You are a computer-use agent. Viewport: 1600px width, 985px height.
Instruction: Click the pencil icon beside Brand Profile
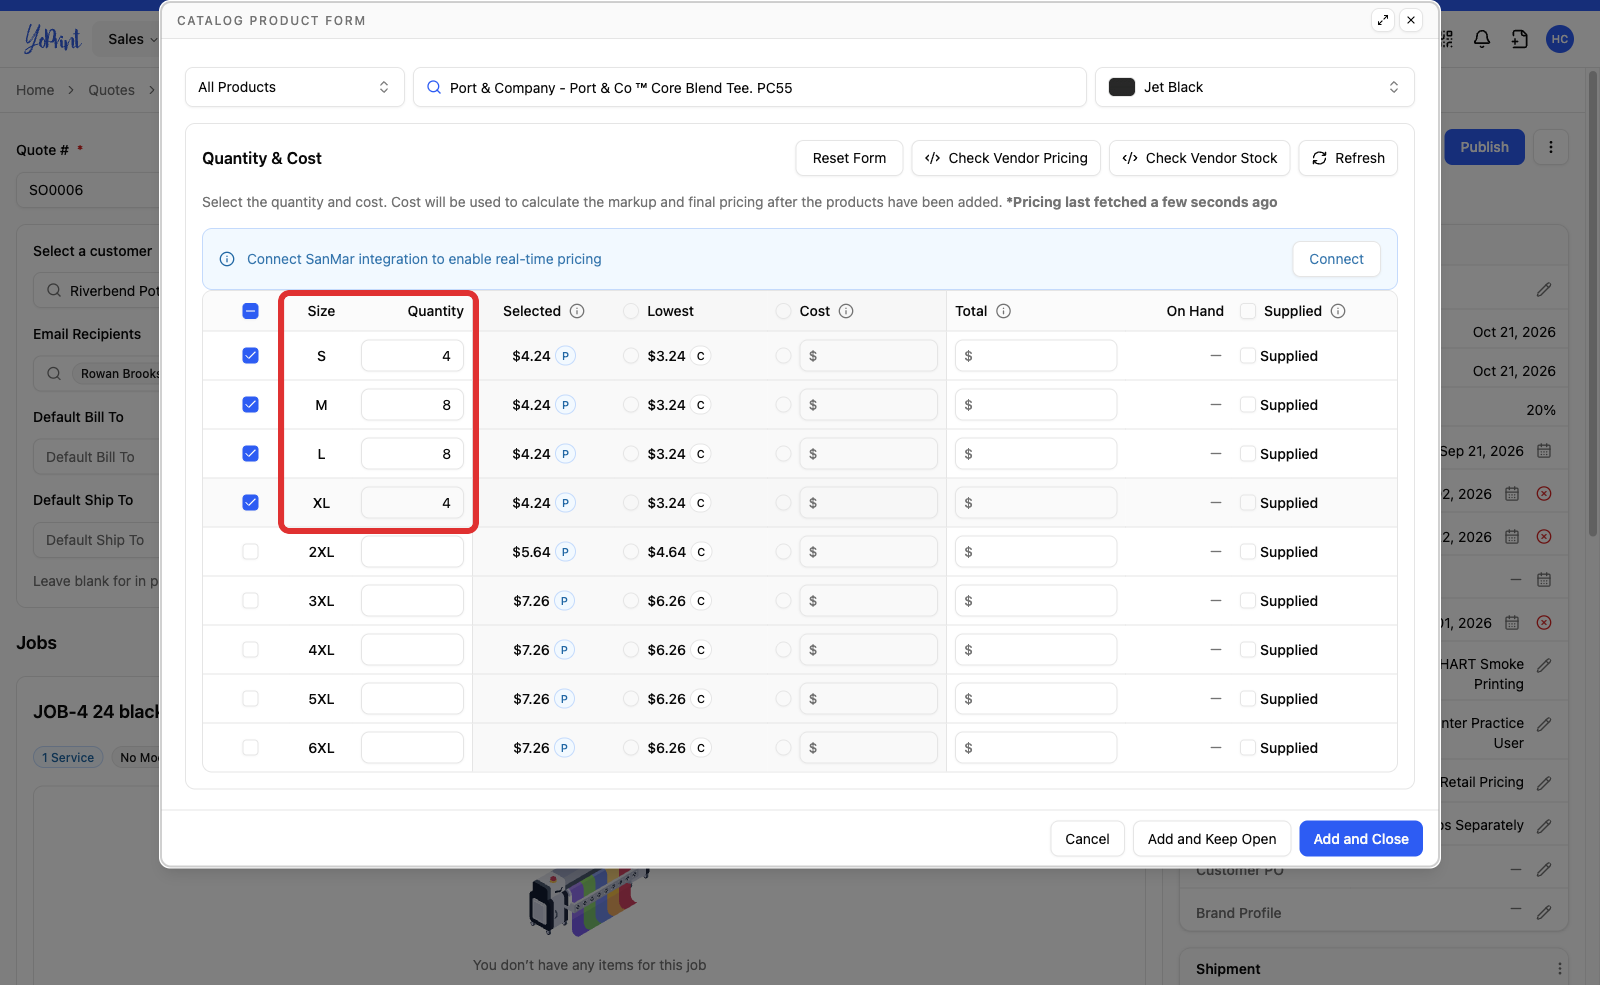coord(1544,912)
